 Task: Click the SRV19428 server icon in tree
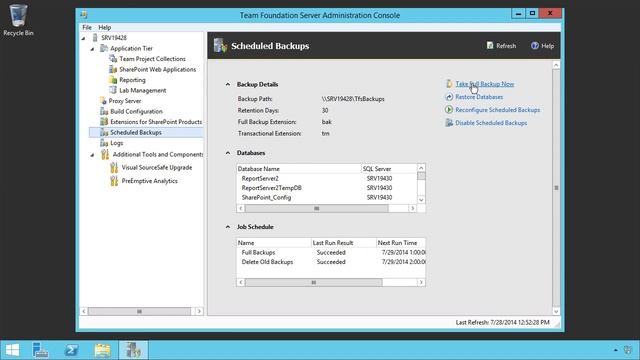[x=95, y=38]
